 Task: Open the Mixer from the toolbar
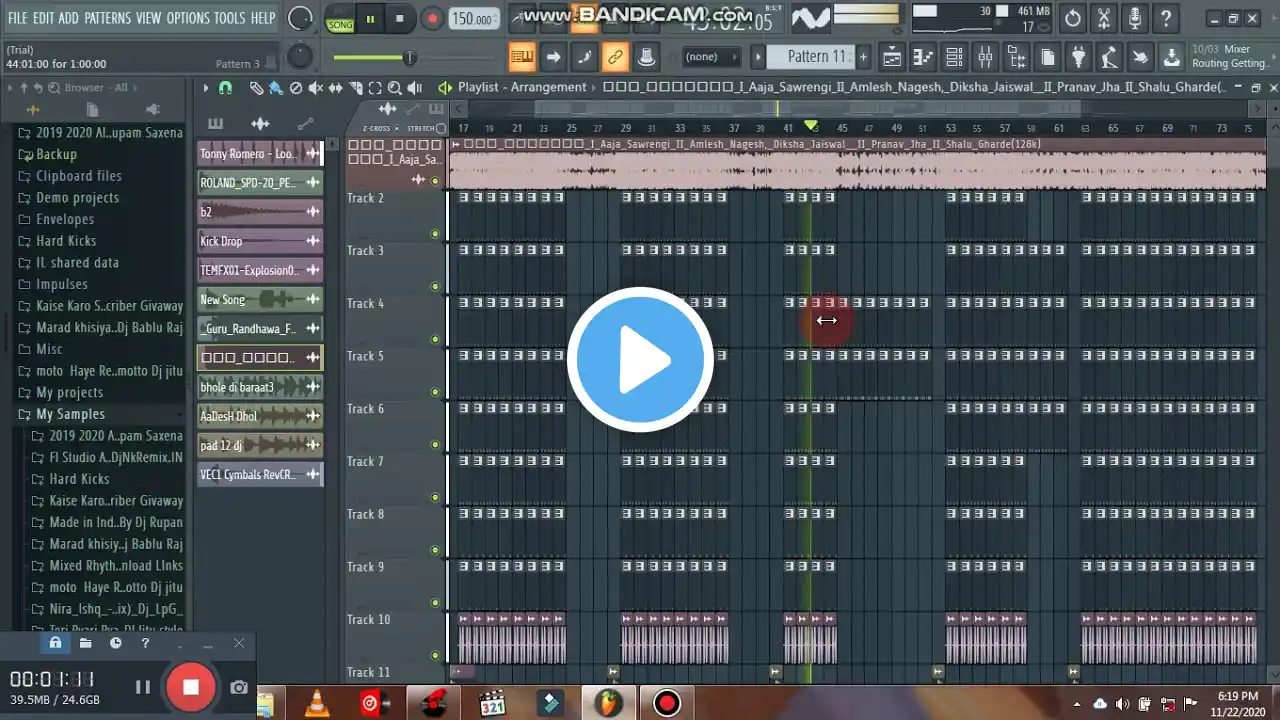tap(985, 57)
